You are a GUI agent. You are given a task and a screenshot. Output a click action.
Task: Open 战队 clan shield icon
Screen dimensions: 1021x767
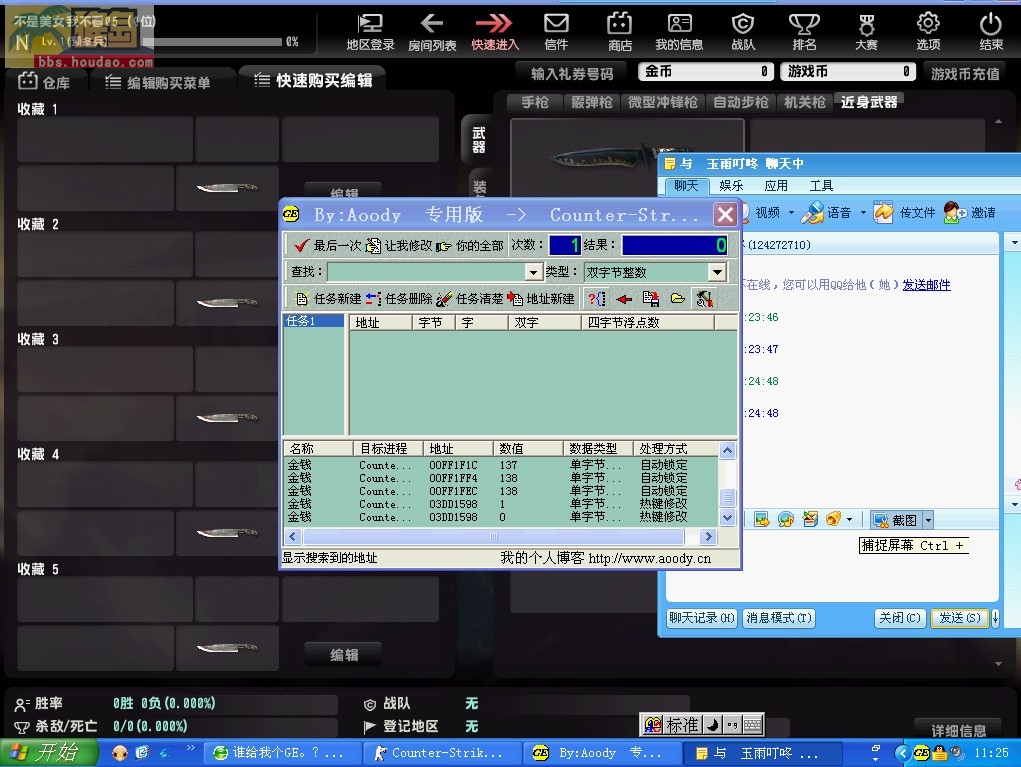click(x=743, y=32)
